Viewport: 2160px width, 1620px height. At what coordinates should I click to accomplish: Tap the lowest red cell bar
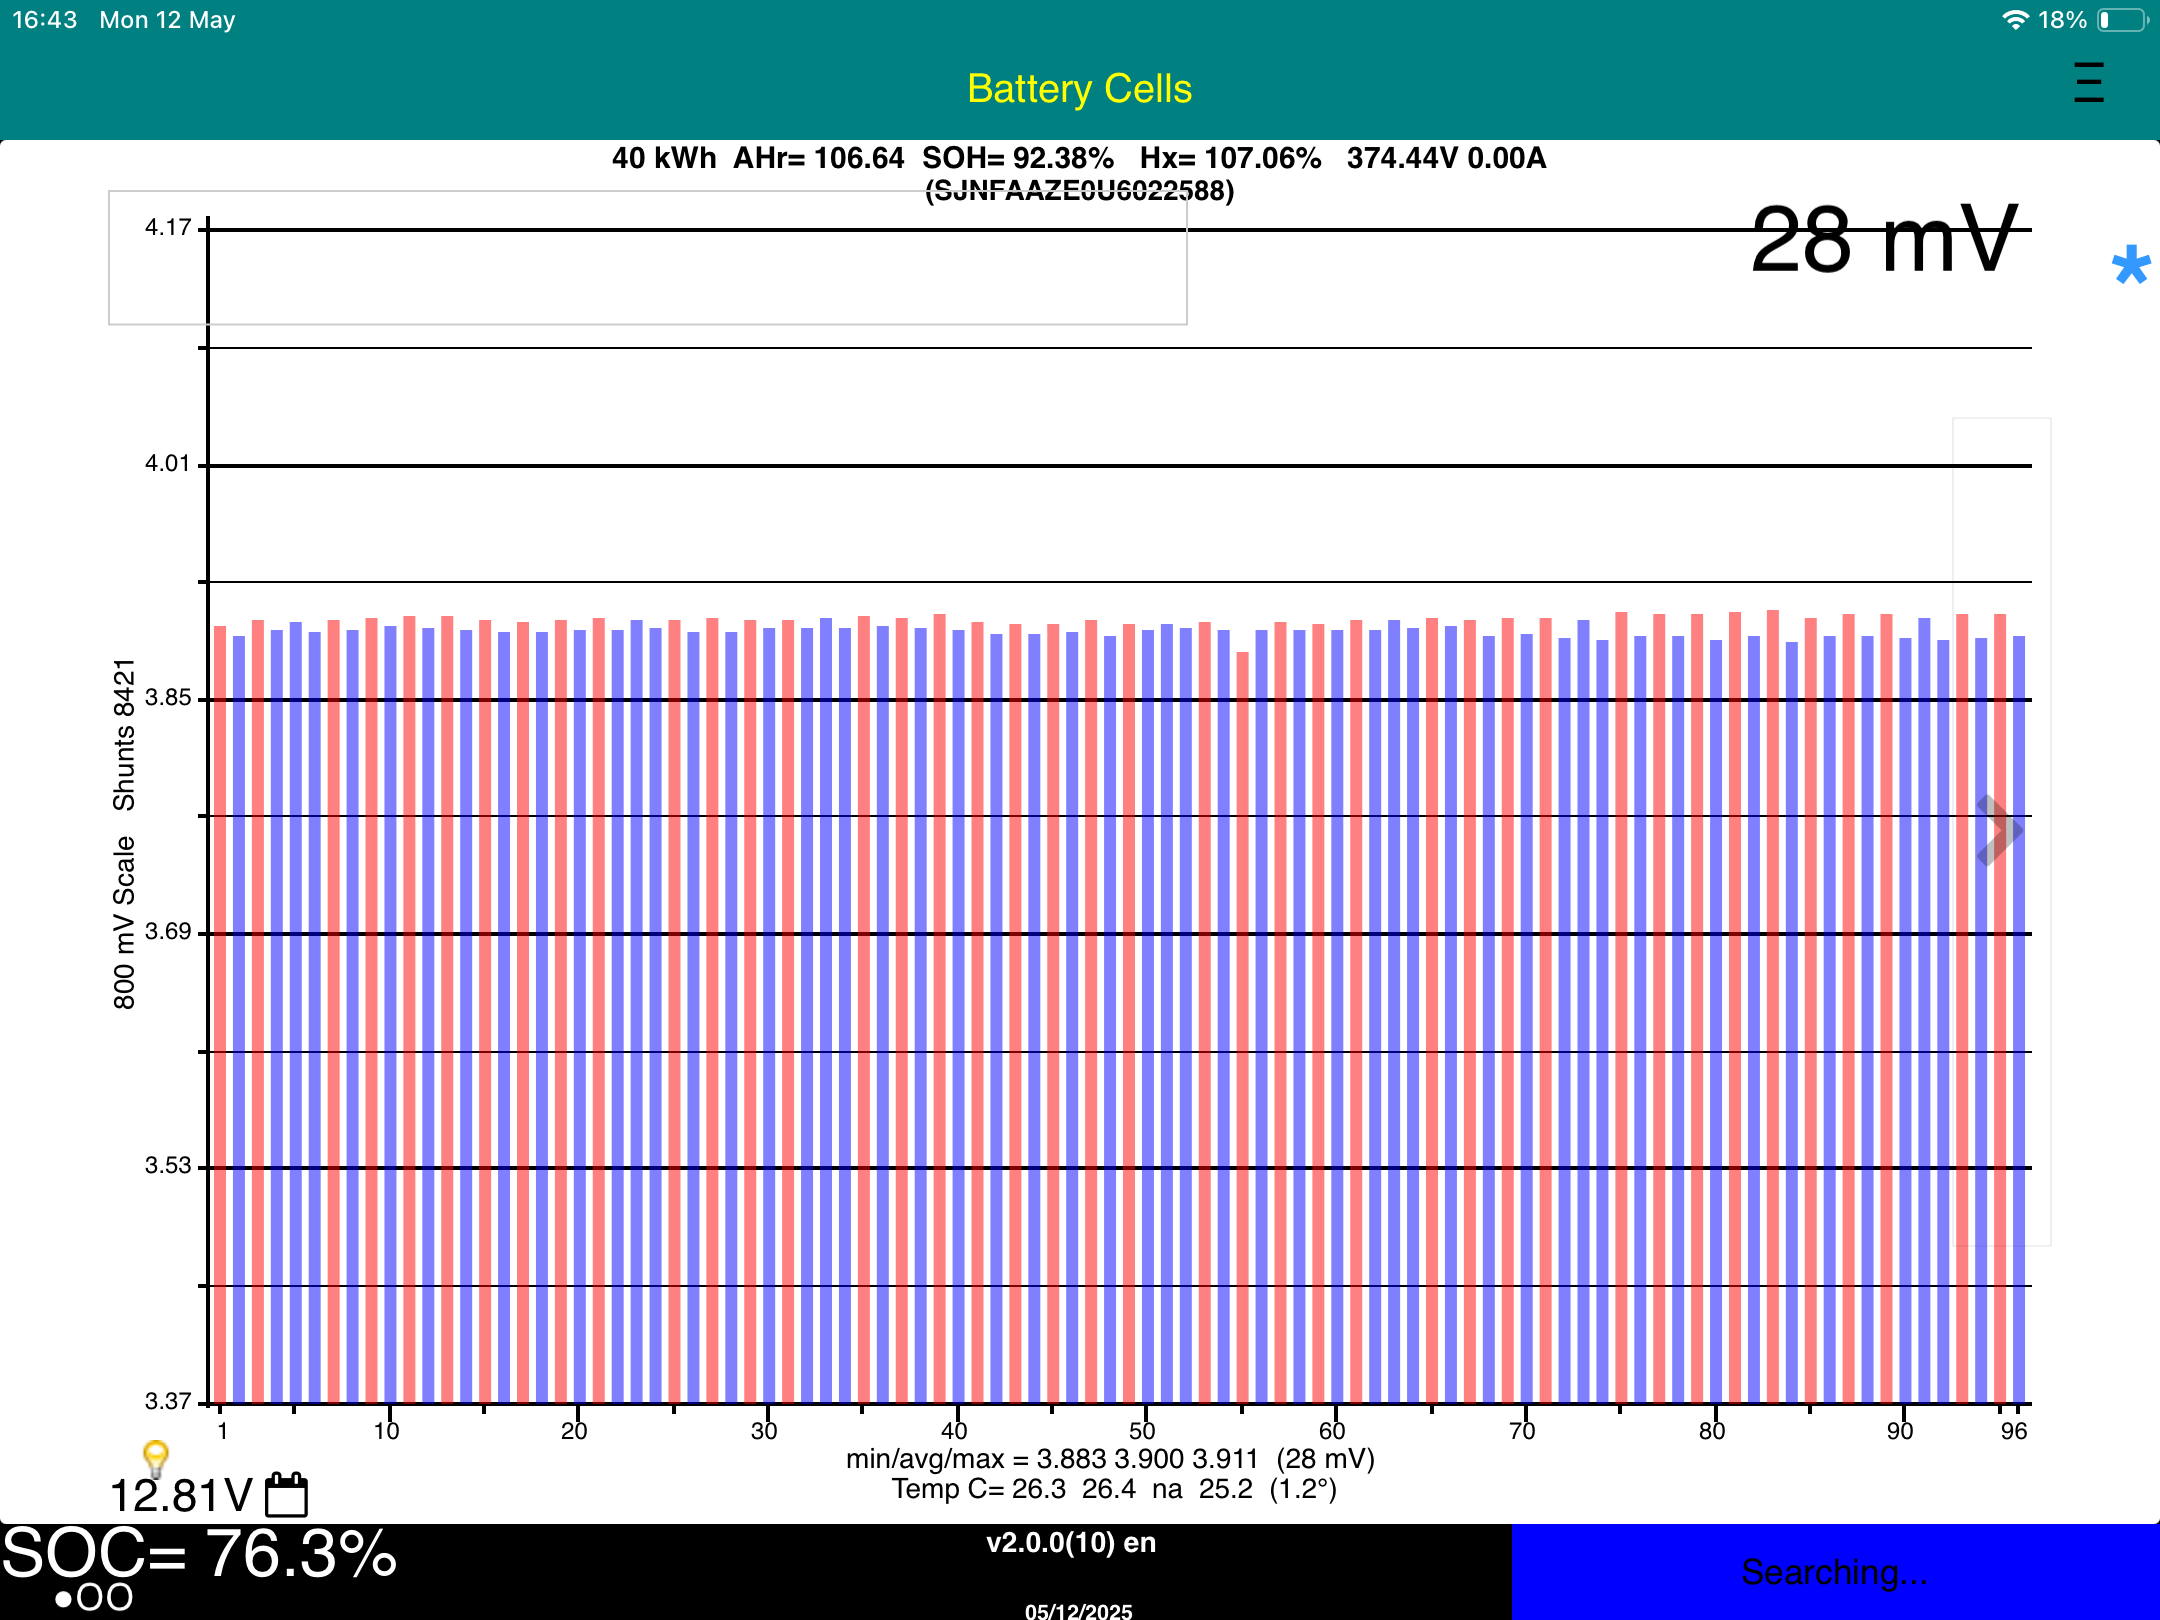(x=1243, y=1000)
